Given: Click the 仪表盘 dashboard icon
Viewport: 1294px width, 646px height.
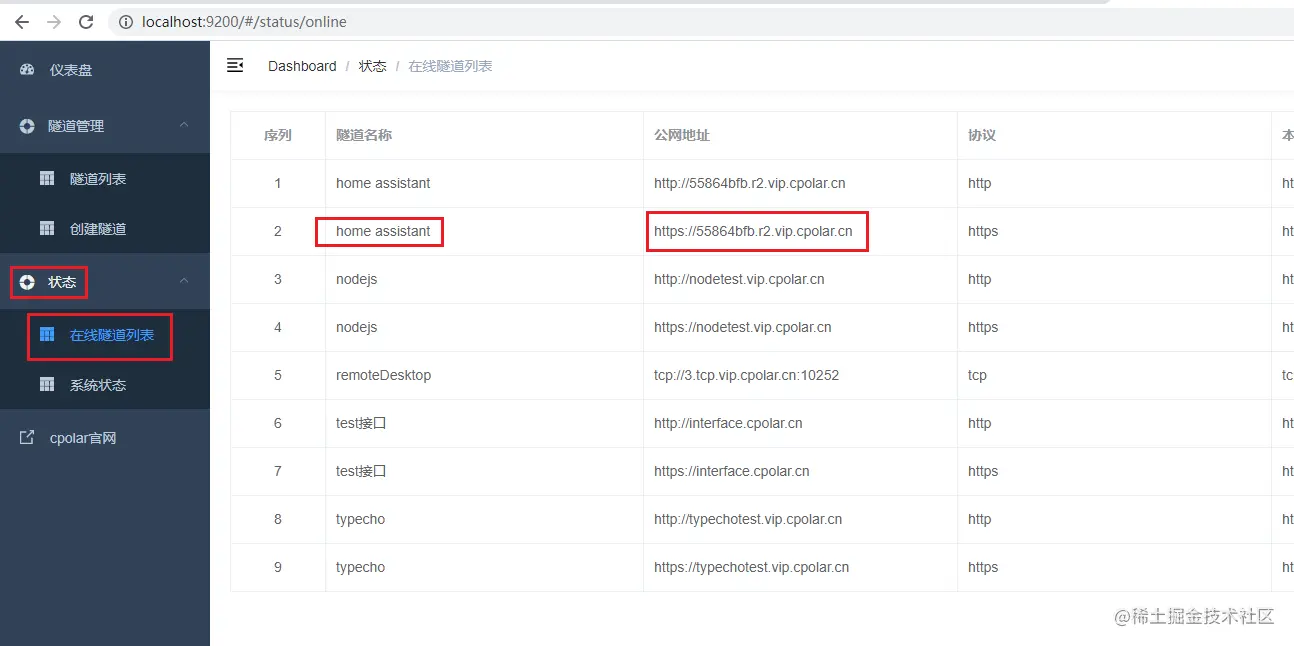Looking at the screenshot, I should (27, 70).
